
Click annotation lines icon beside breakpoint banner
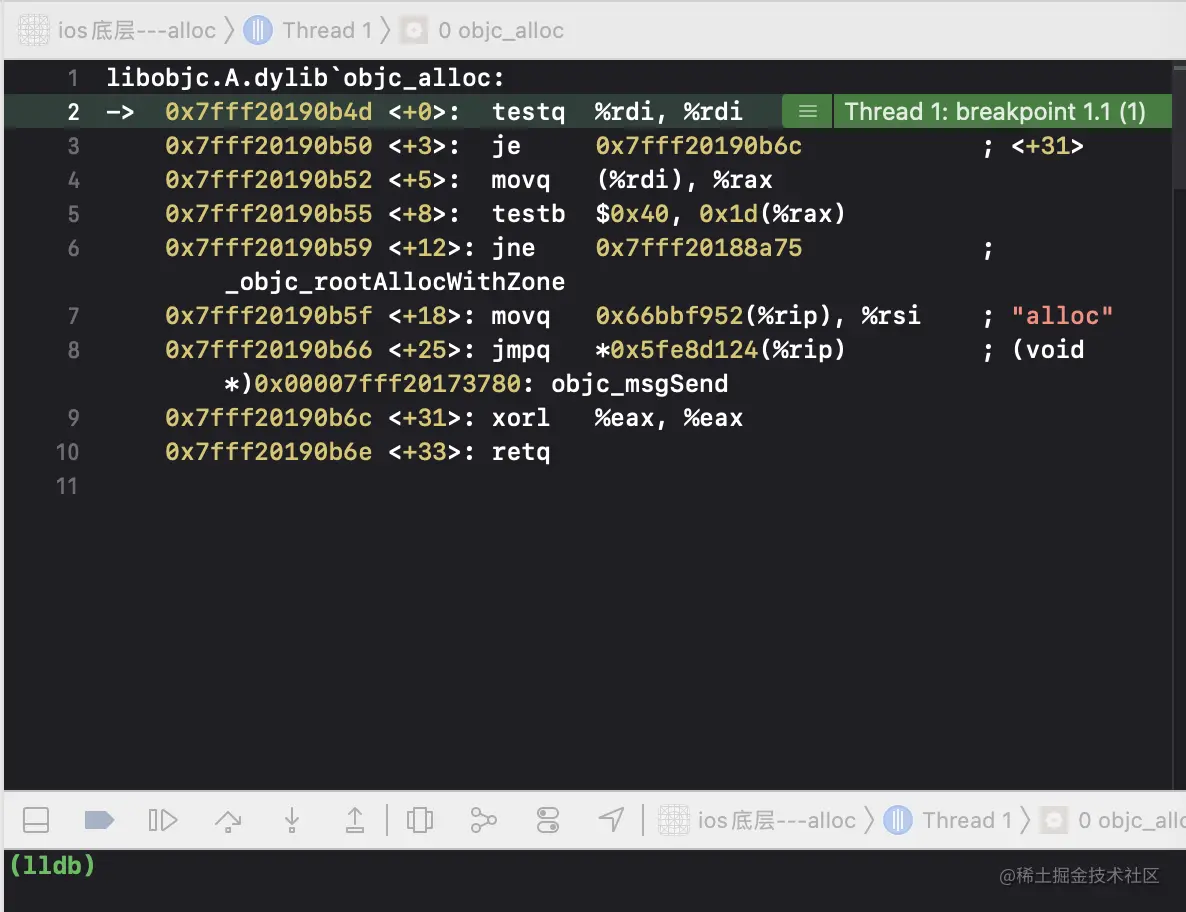pyautogui.click(x=807, y=111)
